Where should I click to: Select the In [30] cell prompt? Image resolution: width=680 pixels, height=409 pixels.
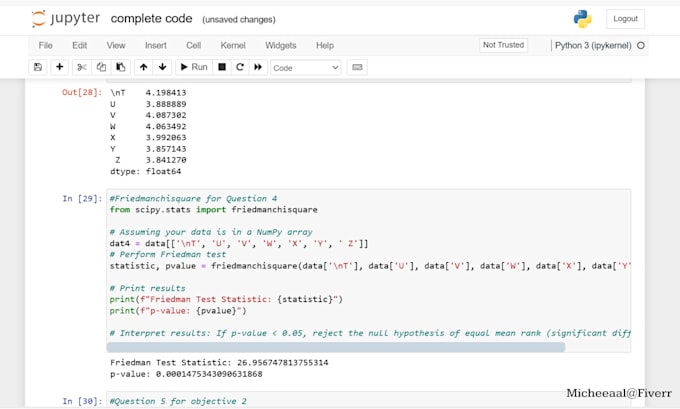[82, 401]
